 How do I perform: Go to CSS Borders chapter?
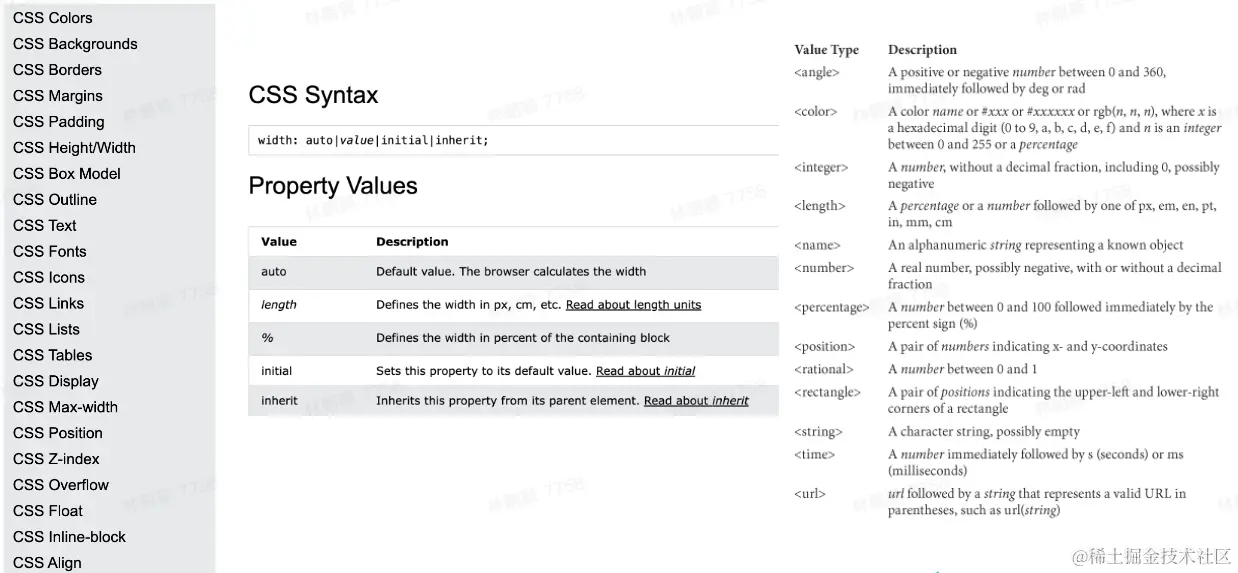click(x=57, y=70)
